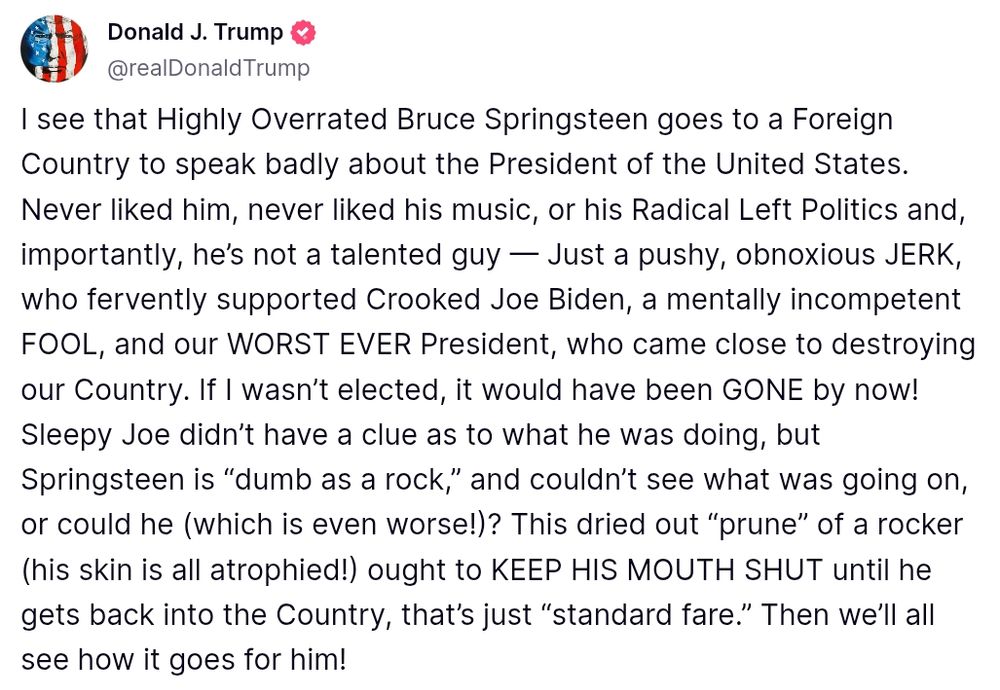Click the capitalized word "FOOL"
This screenshot has width=1000, height=690.
[x=59, y=344]
